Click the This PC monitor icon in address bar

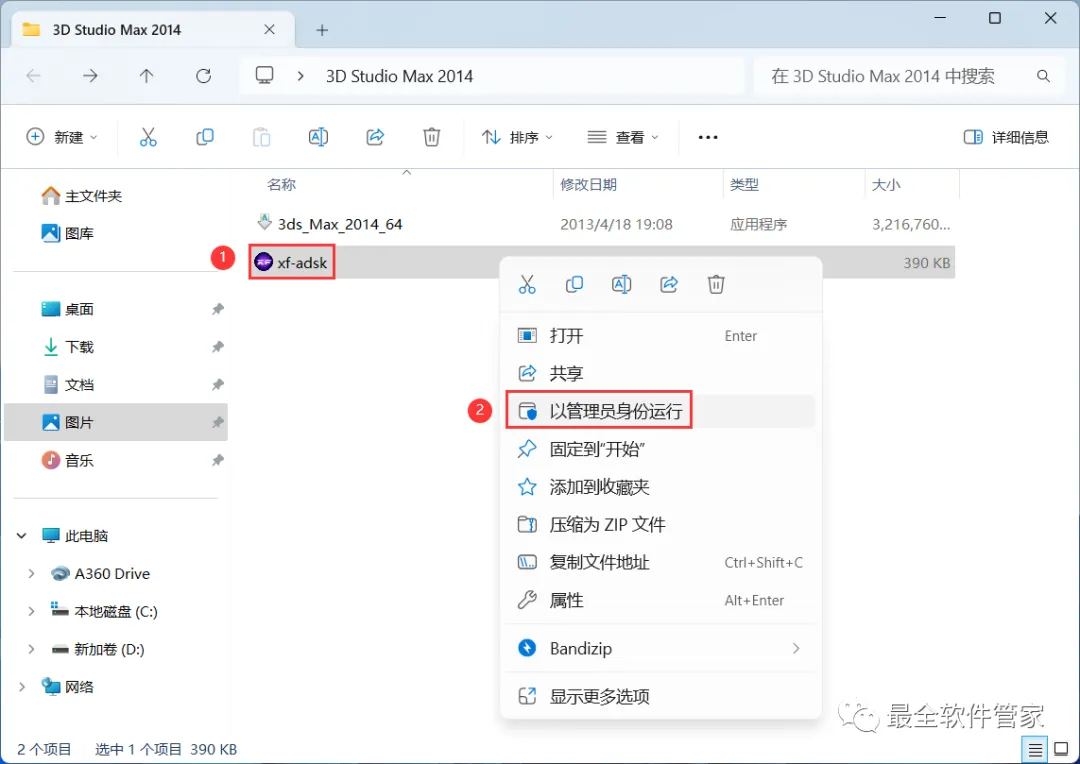click(x=264, y=75)
